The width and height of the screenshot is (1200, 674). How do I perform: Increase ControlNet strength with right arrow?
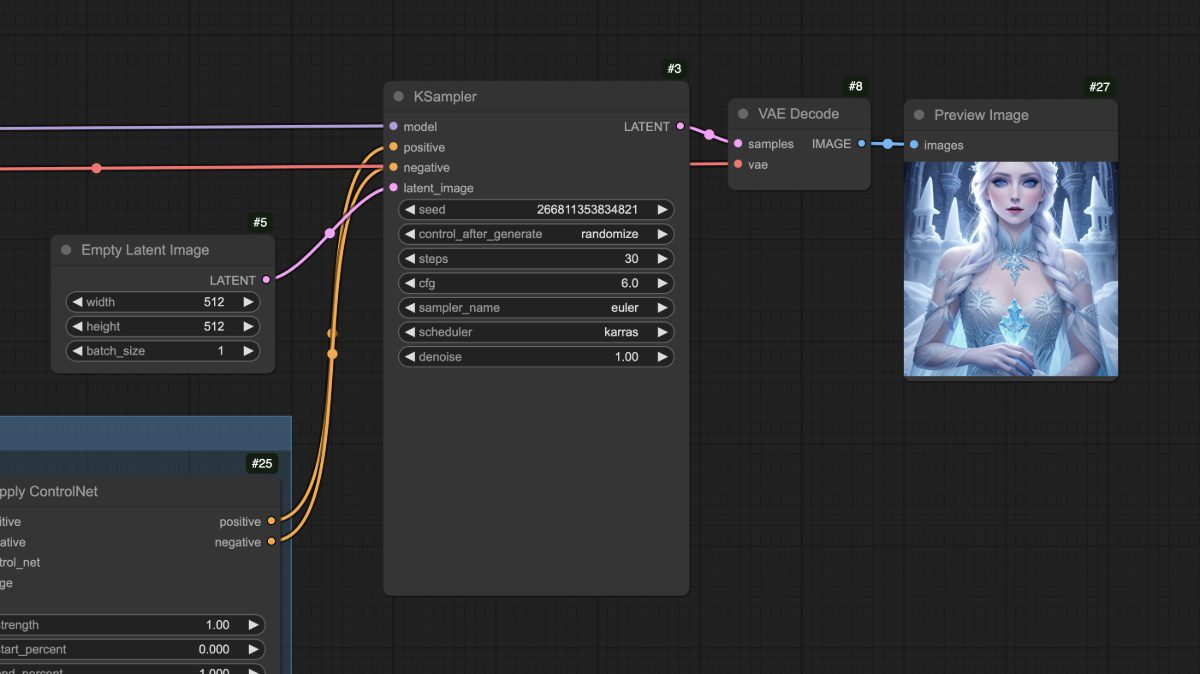[253, 625]
